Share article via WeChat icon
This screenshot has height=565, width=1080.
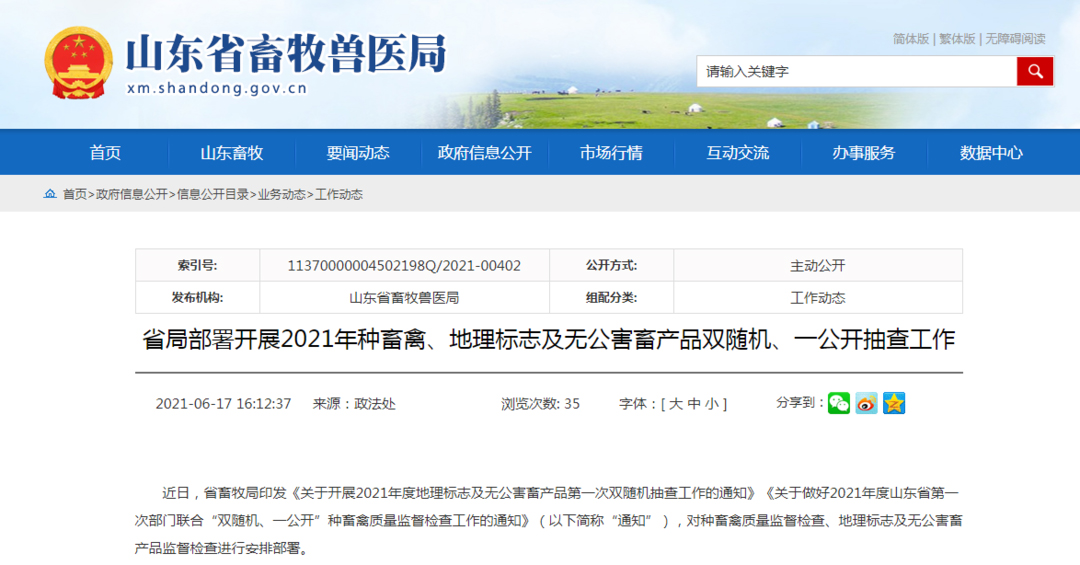click(838, 403)
